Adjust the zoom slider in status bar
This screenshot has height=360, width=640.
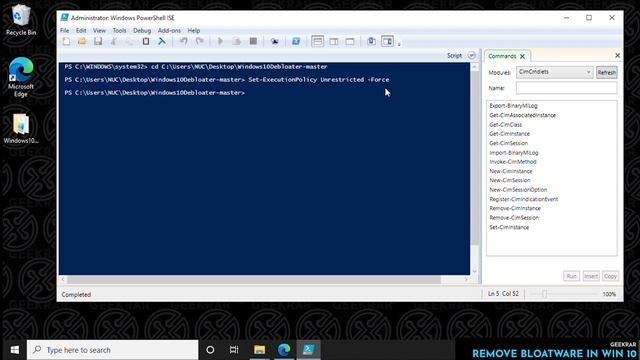tap(544, 294)
